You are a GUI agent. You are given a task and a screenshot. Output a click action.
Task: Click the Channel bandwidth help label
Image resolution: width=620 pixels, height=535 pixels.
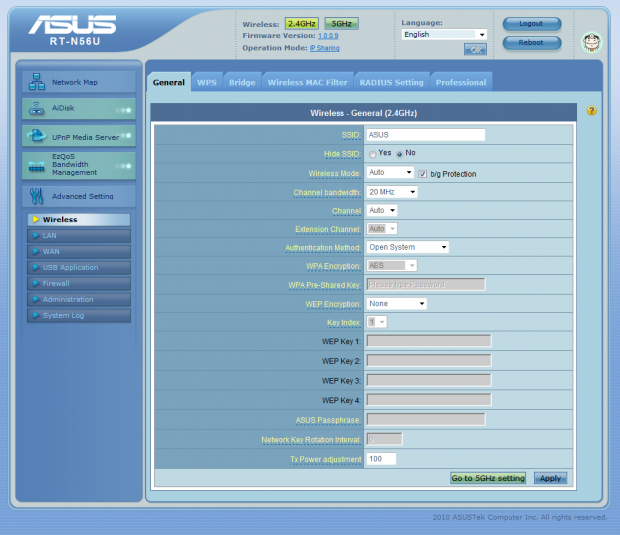tap(327, 193)
